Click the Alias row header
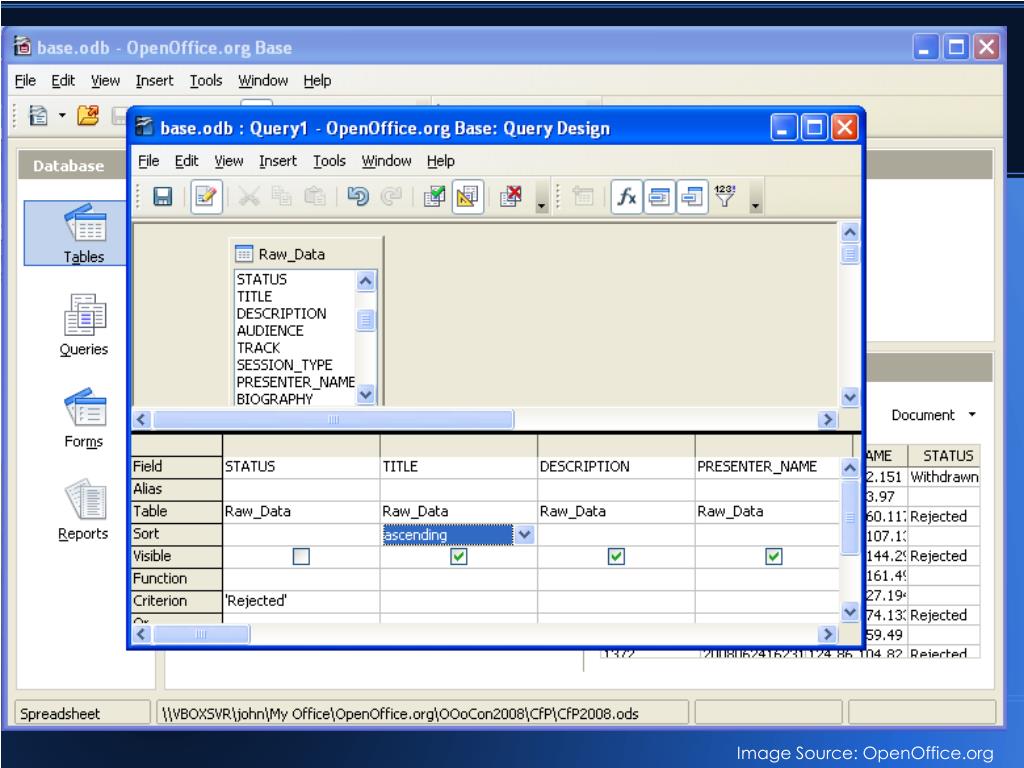Screen dimensions: 1024x768 pos(176,488)
